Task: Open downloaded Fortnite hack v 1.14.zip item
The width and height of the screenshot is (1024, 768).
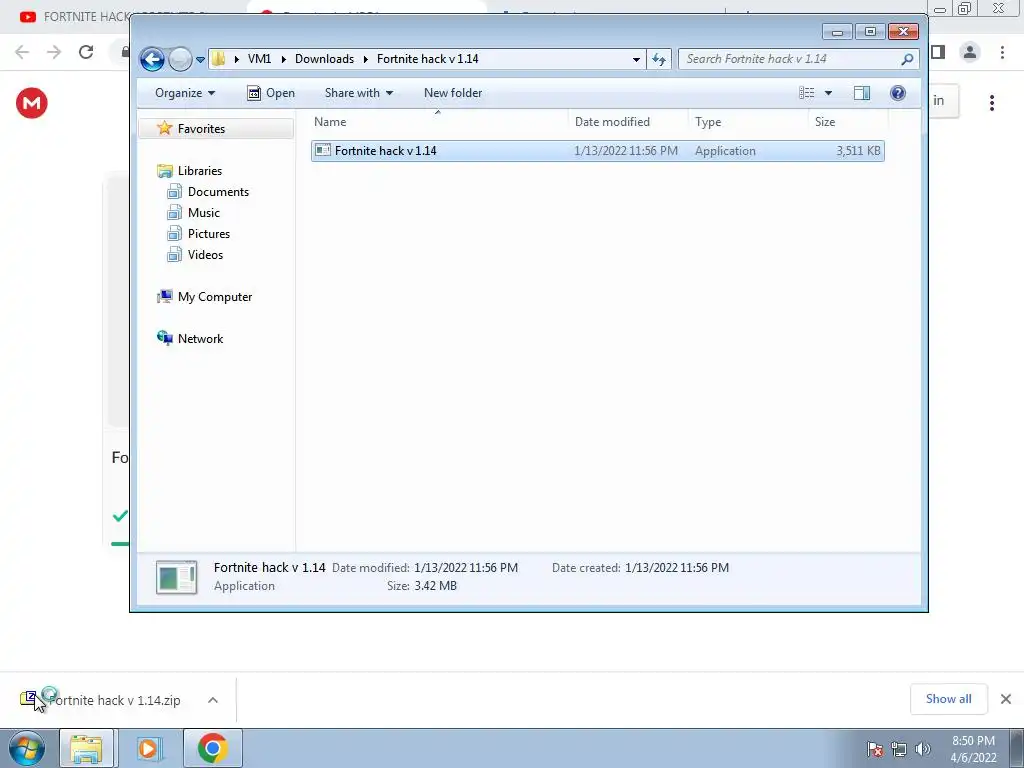Action: coord(101,700)
